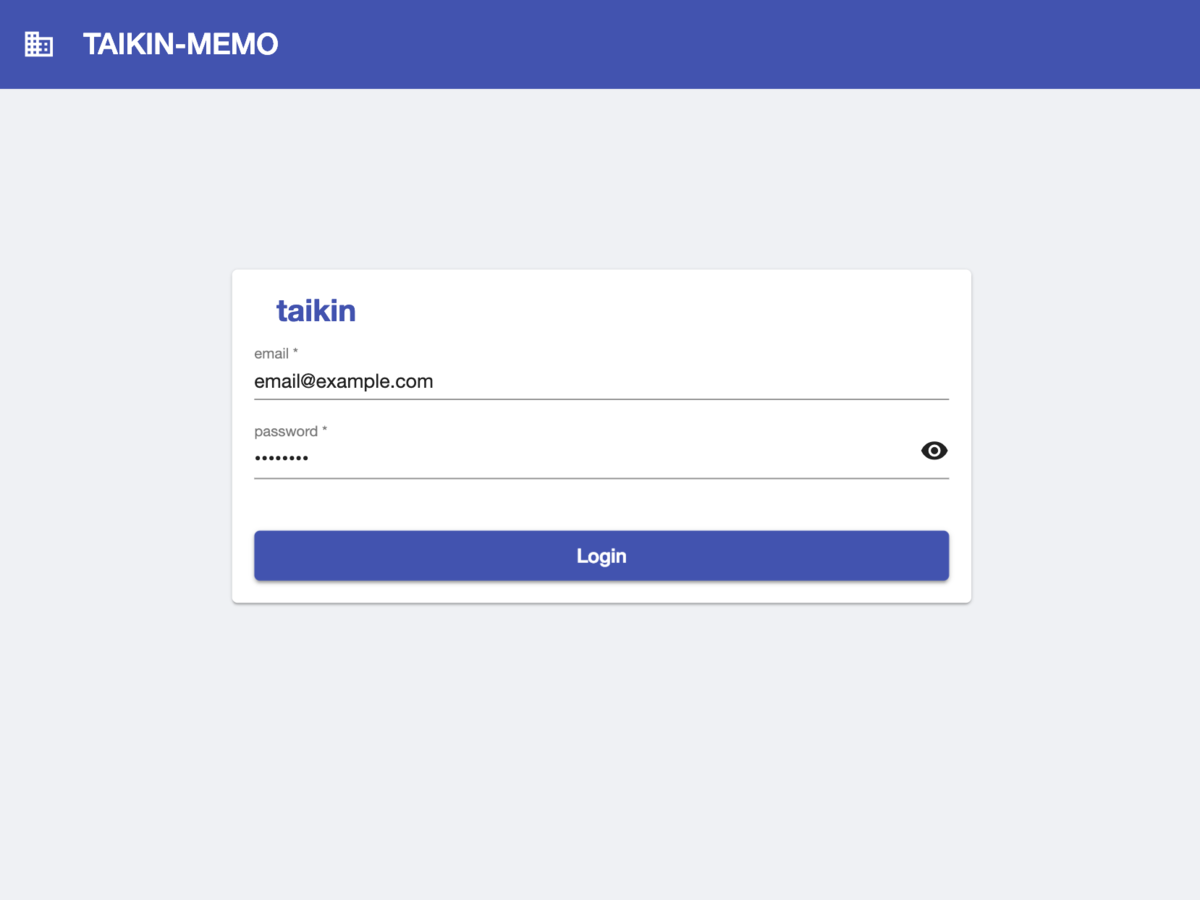Focus the email input field
The width and height of the screenshot is (1200, 900).
click(x=601, y=381)
